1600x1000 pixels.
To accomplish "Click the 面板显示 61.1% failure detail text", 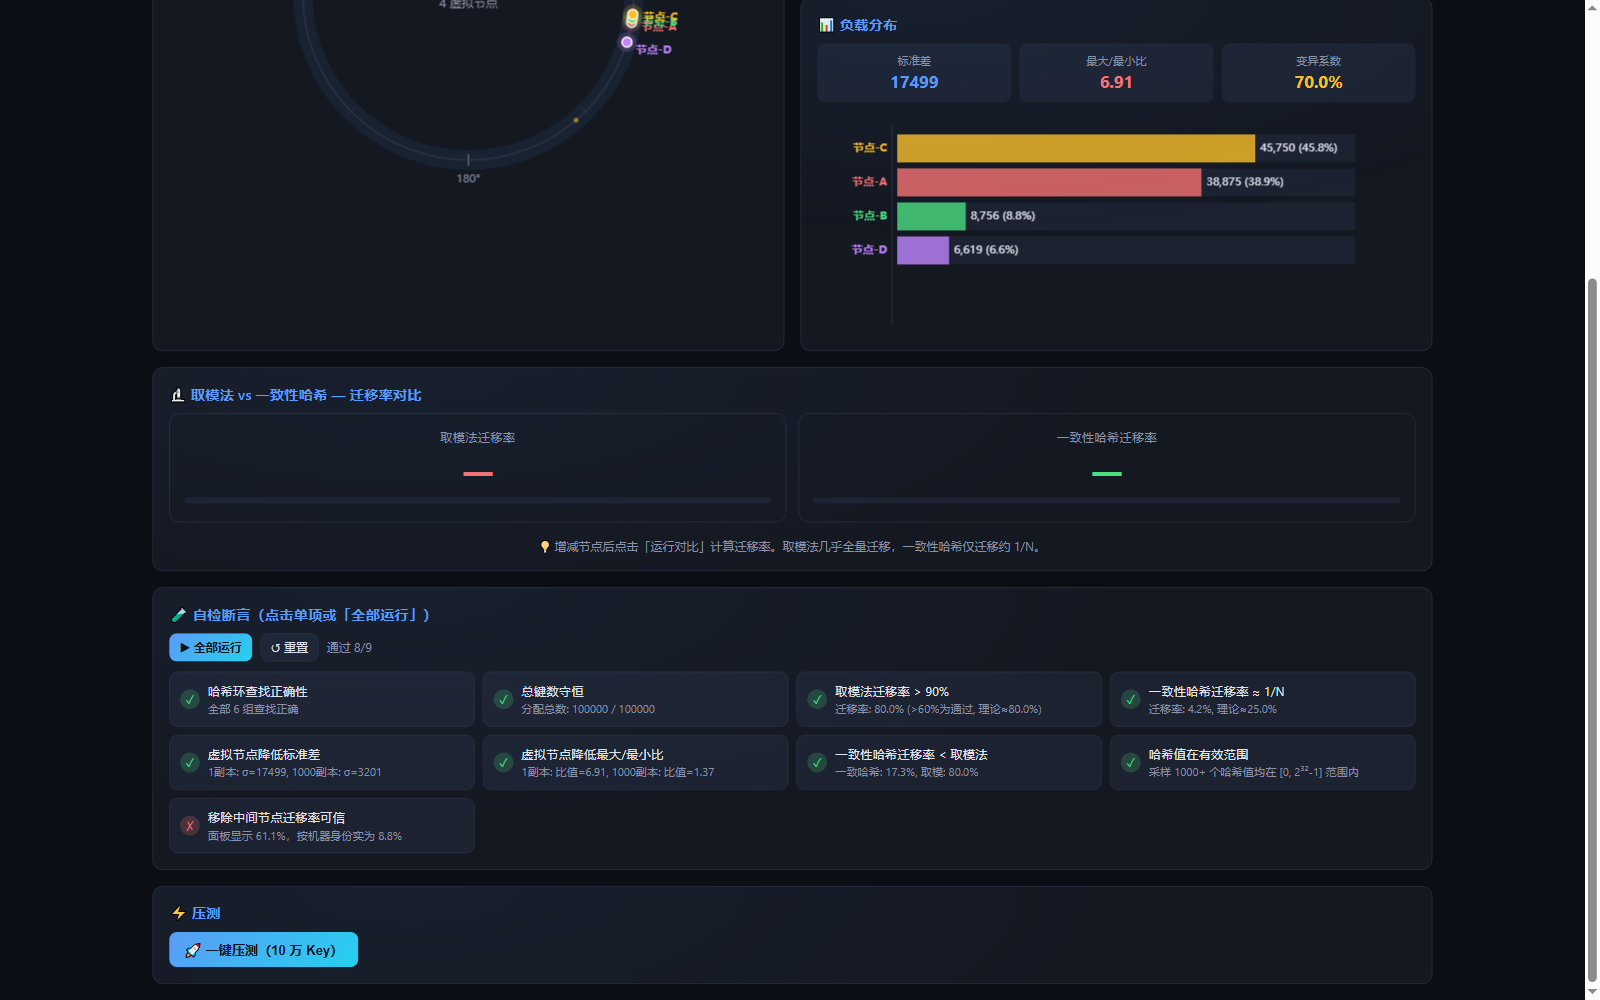I will click(x=305, y=836).
